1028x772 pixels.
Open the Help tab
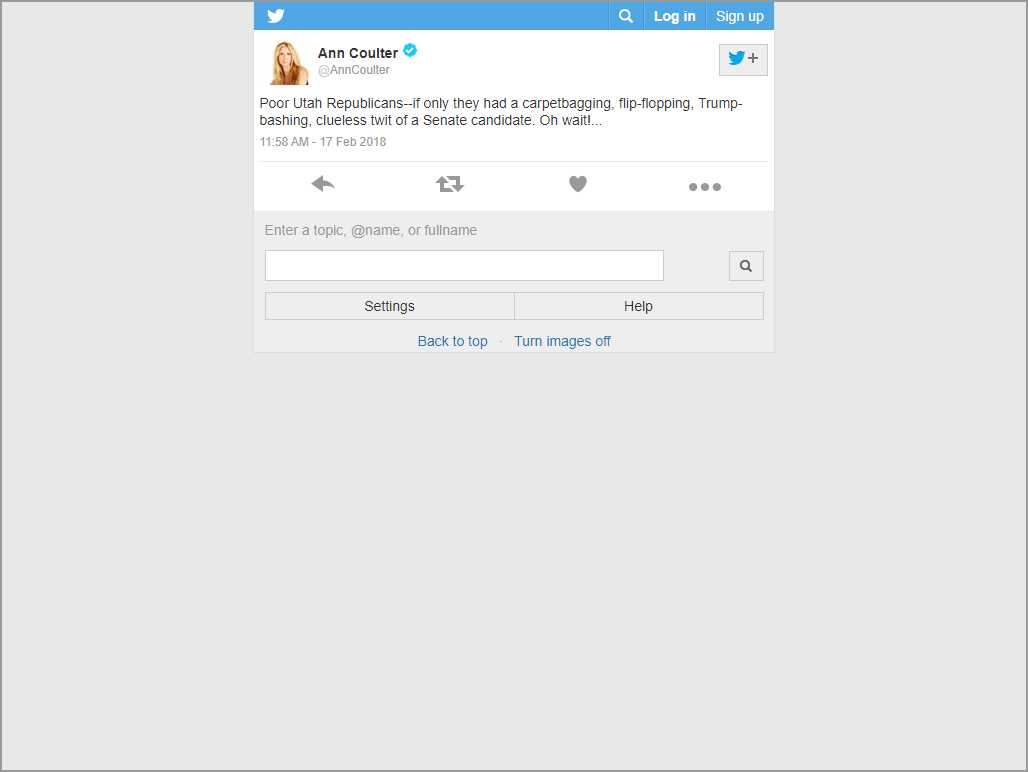pyautogui.click(x=638, y=306)
